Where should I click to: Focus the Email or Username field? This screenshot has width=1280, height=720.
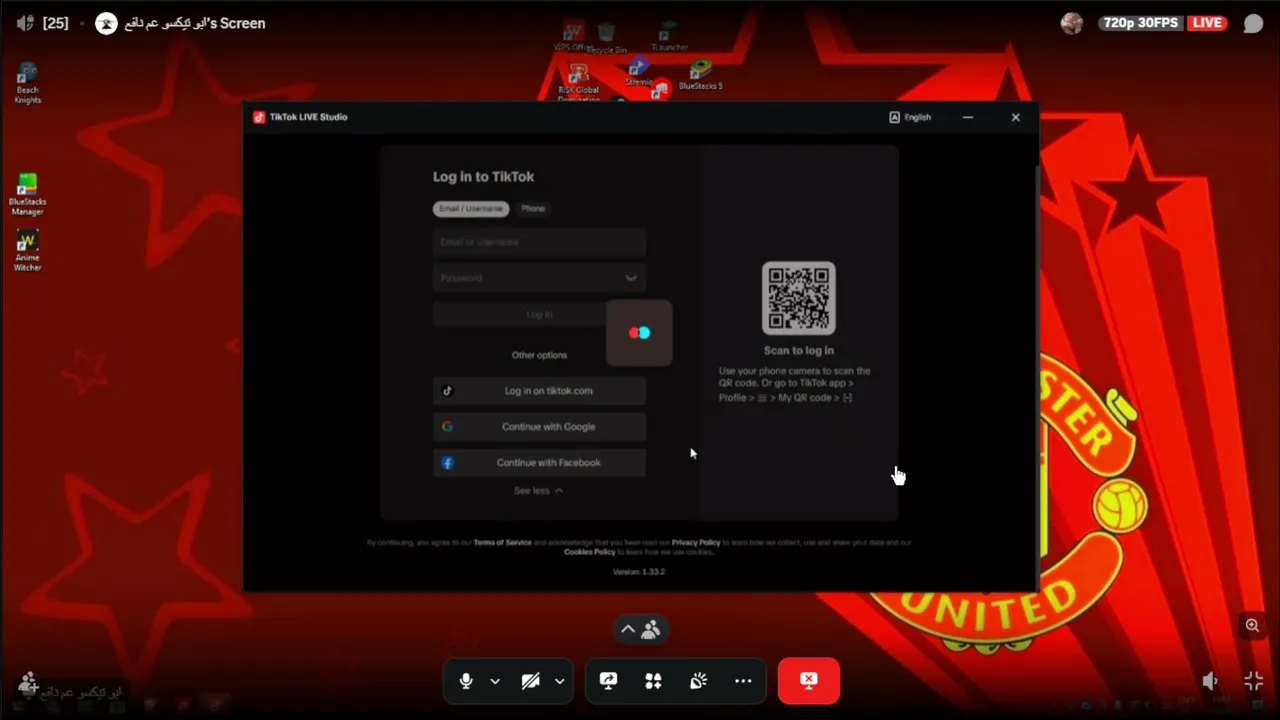[x=539, y=242]
